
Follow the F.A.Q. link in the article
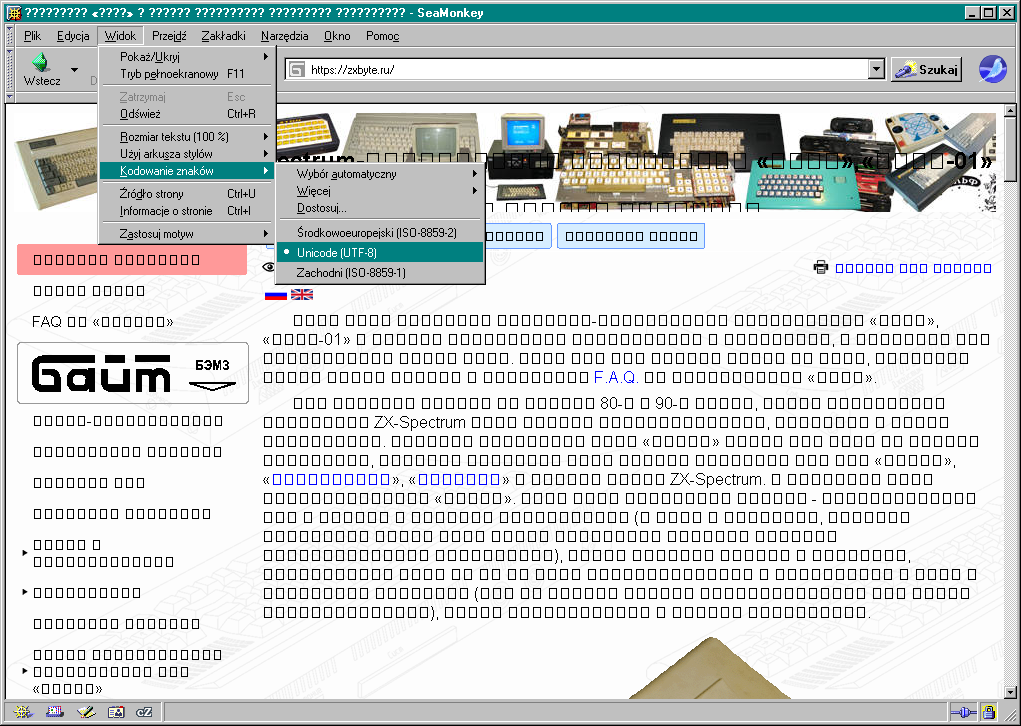point(615,377)
